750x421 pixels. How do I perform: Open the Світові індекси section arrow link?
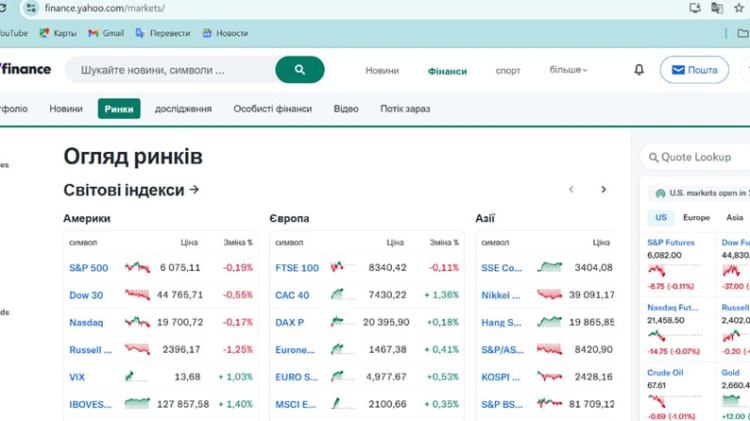[194, 189]
